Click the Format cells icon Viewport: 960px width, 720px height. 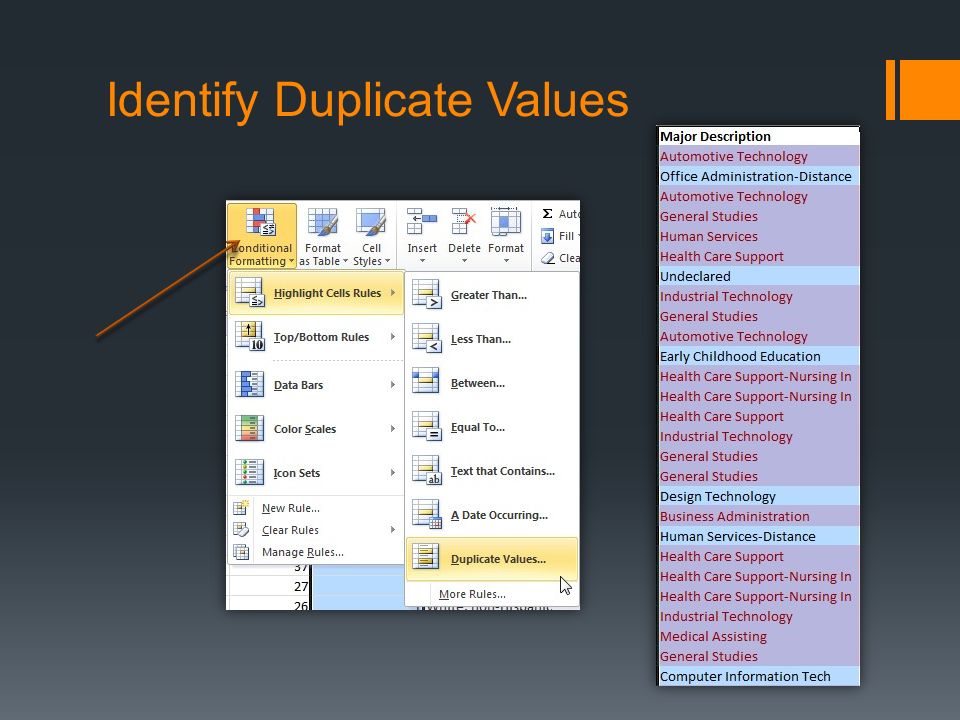506,222
